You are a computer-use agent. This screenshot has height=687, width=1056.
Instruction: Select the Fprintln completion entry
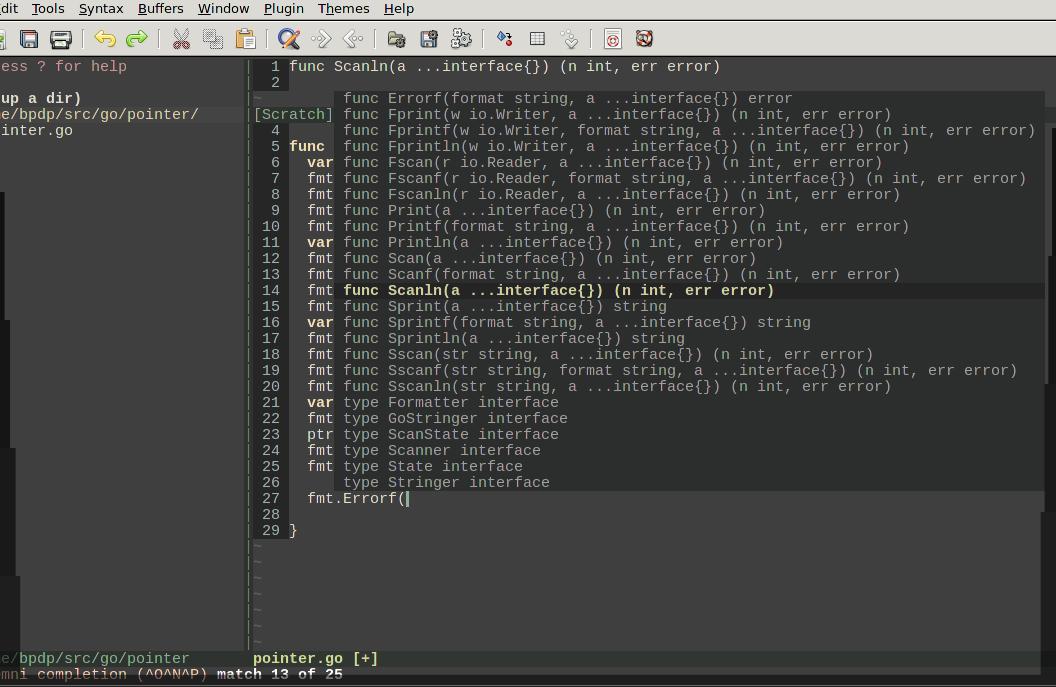coord(689,147)
